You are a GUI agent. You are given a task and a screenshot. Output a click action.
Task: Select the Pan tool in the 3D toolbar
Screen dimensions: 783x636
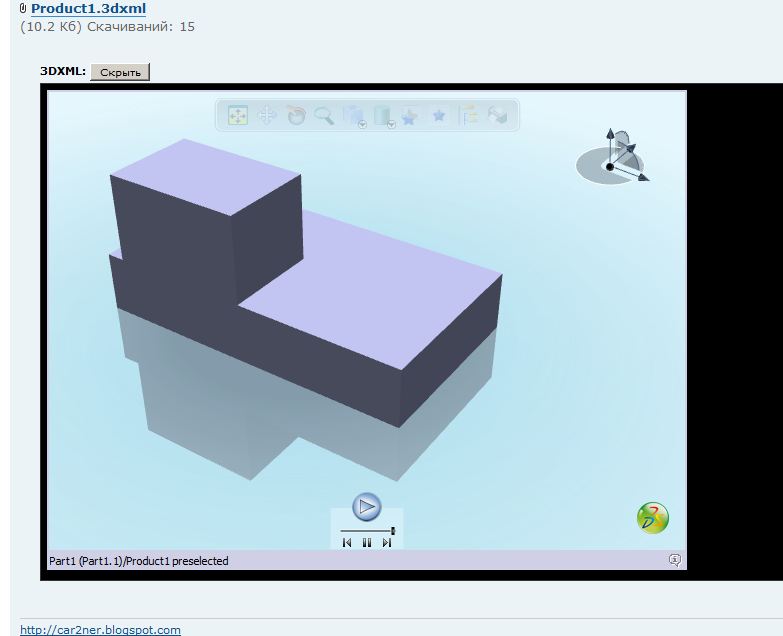[x=267, y=116]
